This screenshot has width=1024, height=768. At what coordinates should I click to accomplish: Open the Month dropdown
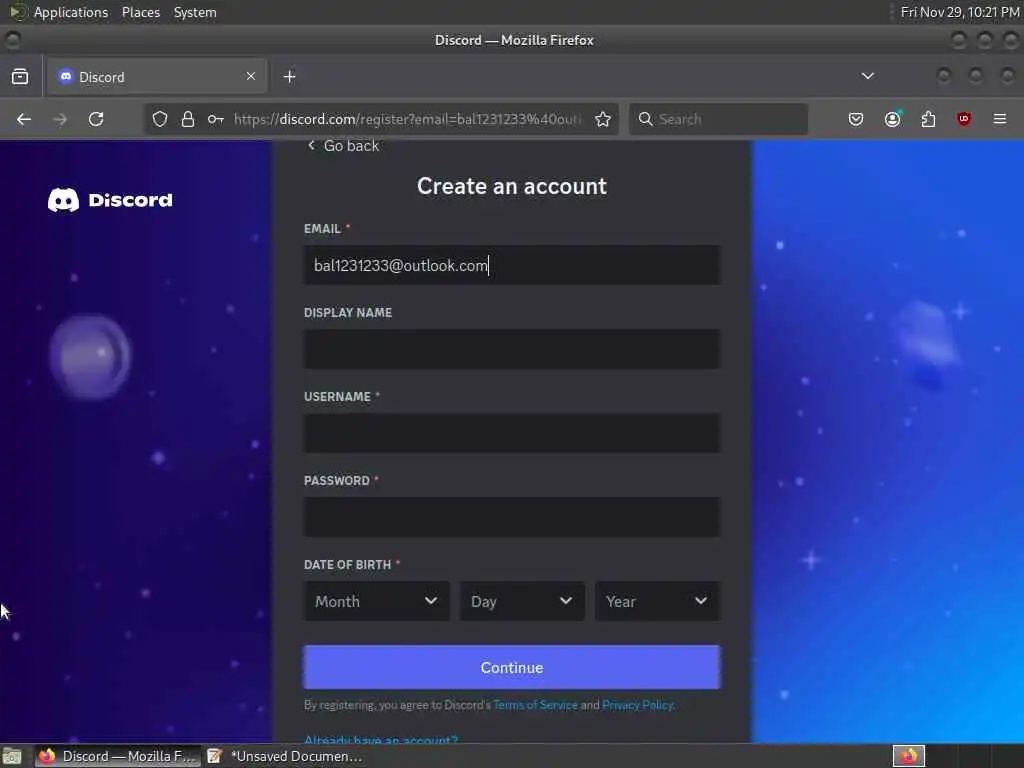click(377, 601)
